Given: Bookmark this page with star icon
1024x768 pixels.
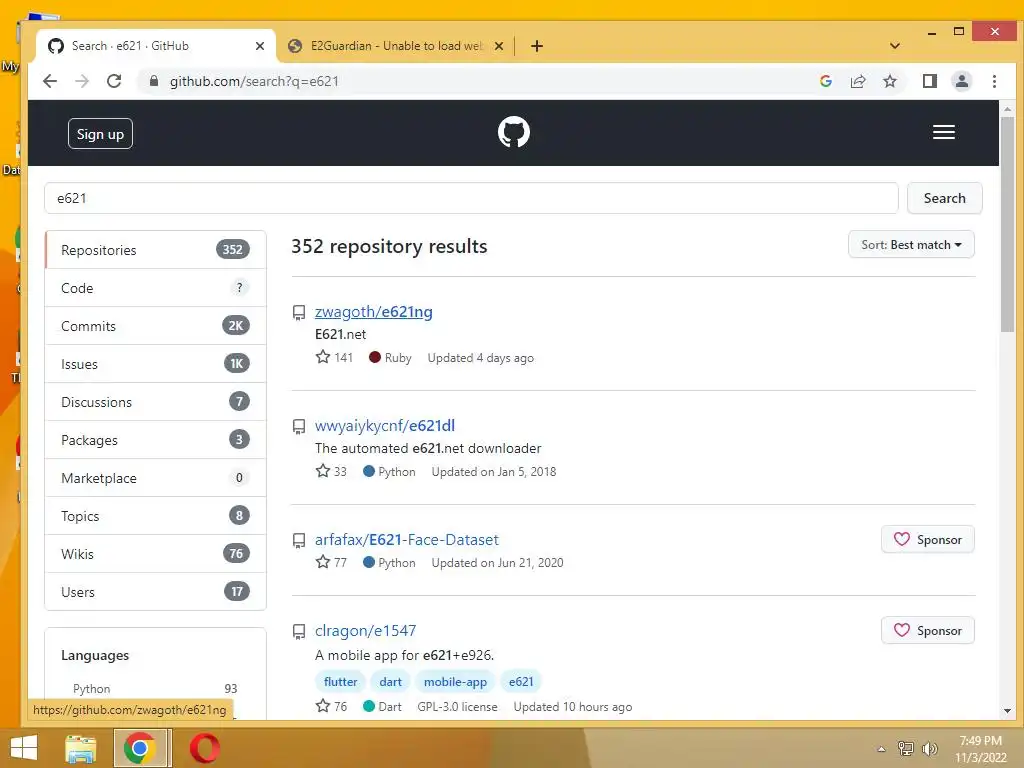Looking at the screenshot, I should [x=889, y=81].
